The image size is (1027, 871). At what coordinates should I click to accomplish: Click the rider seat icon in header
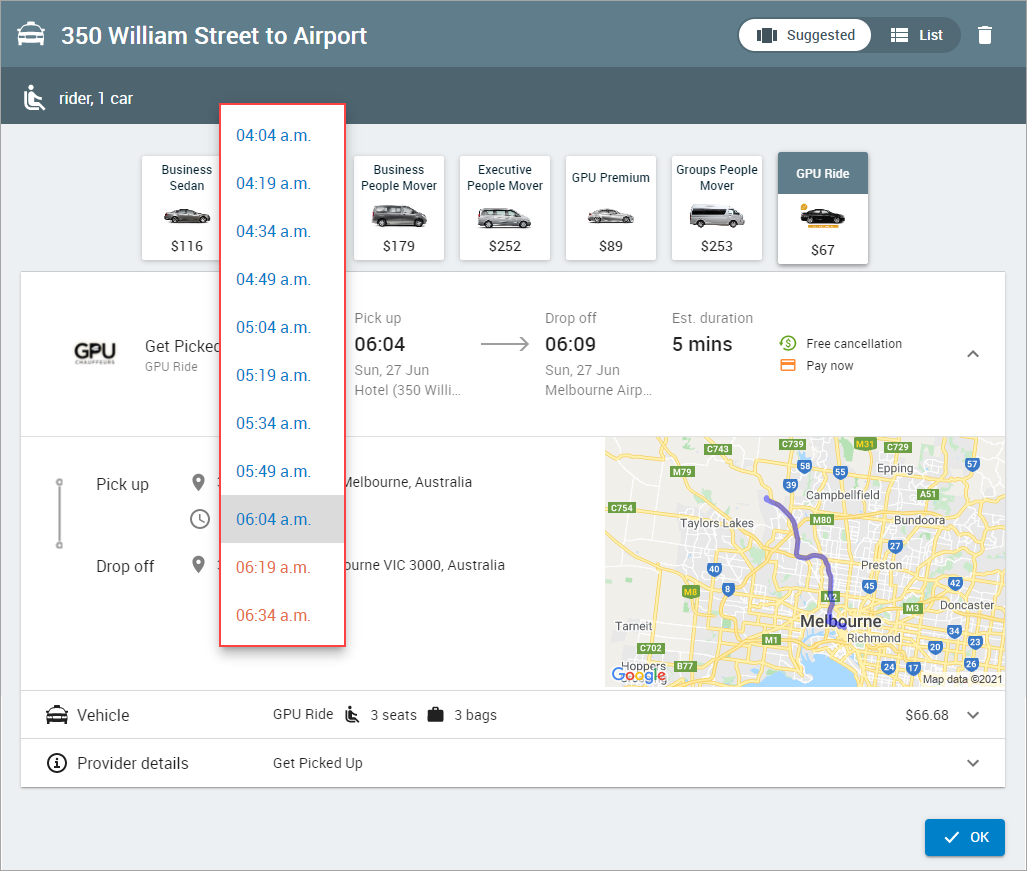pos(34,98)
